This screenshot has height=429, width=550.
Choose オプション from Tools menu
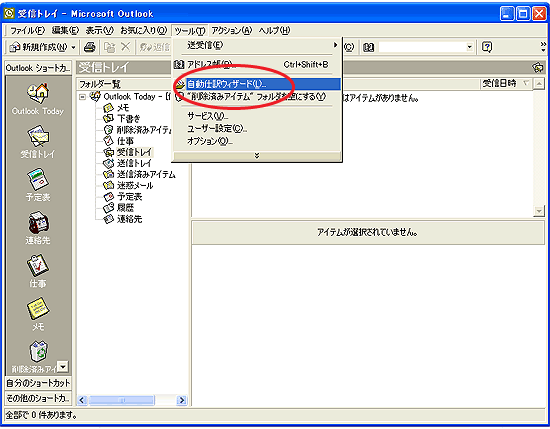coord(257,141)
